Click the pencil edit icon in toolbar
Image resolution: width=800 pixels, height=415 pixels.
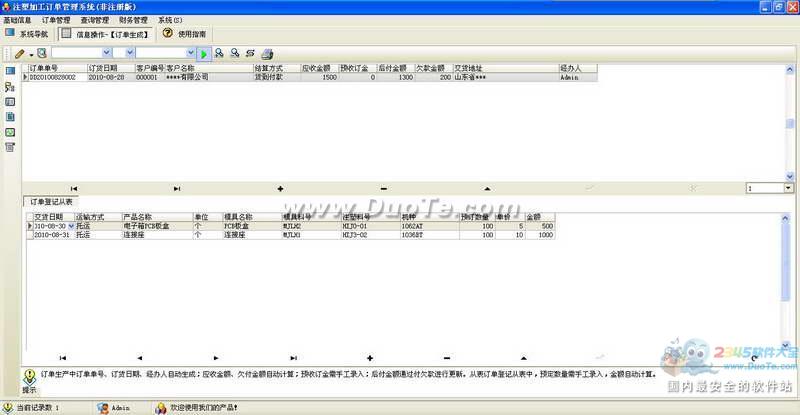(19, 53)
